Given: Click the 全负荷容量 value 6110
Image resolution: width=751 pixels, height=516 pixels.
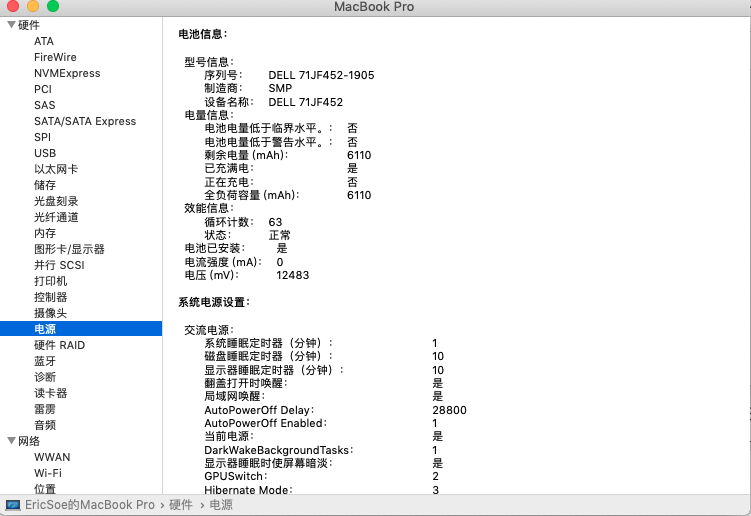Looking at the screenshot, I should click(359, 195).
